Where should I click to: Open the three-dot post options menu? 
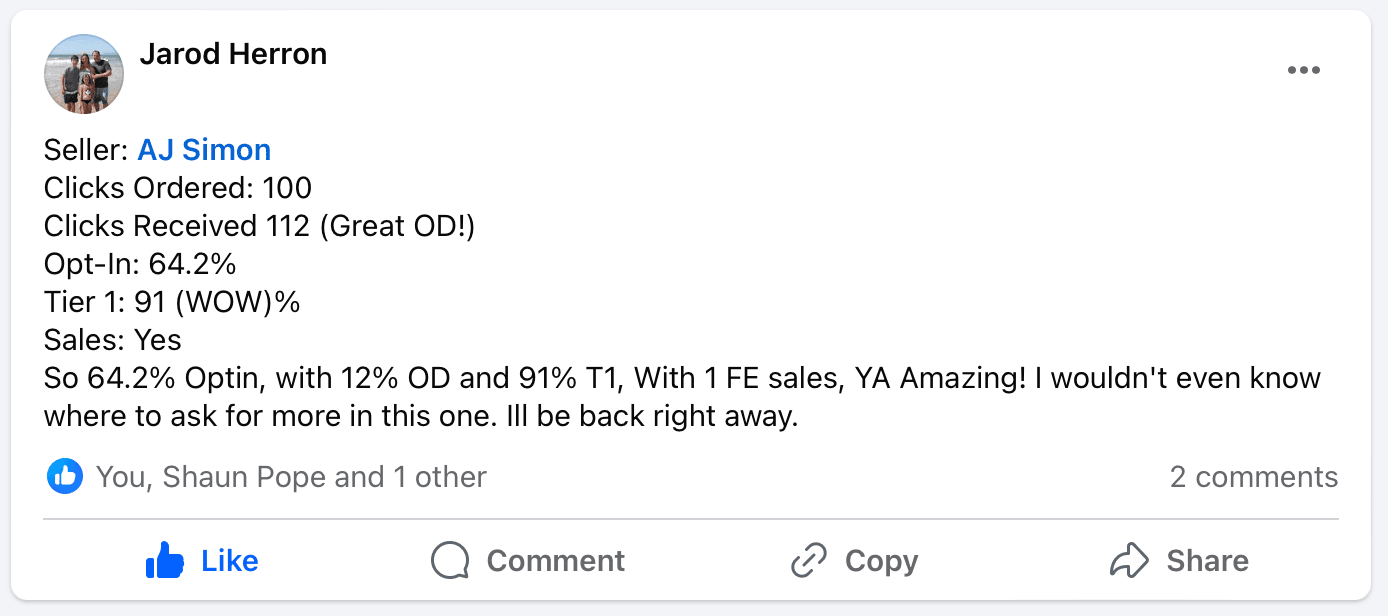[x=1303, y=70]
